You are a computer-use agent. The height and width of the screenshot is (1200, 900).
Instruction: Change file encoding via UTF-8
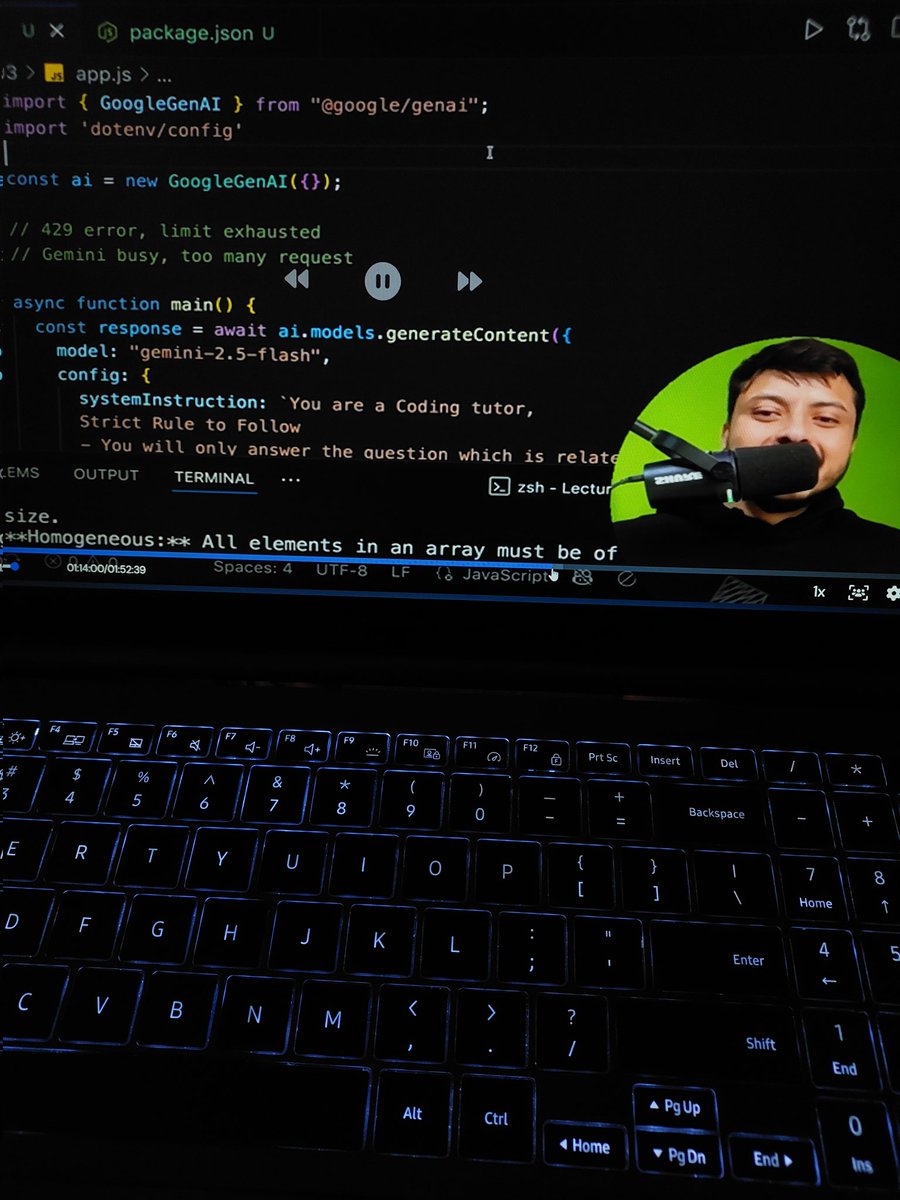click(x=342, y=570)
